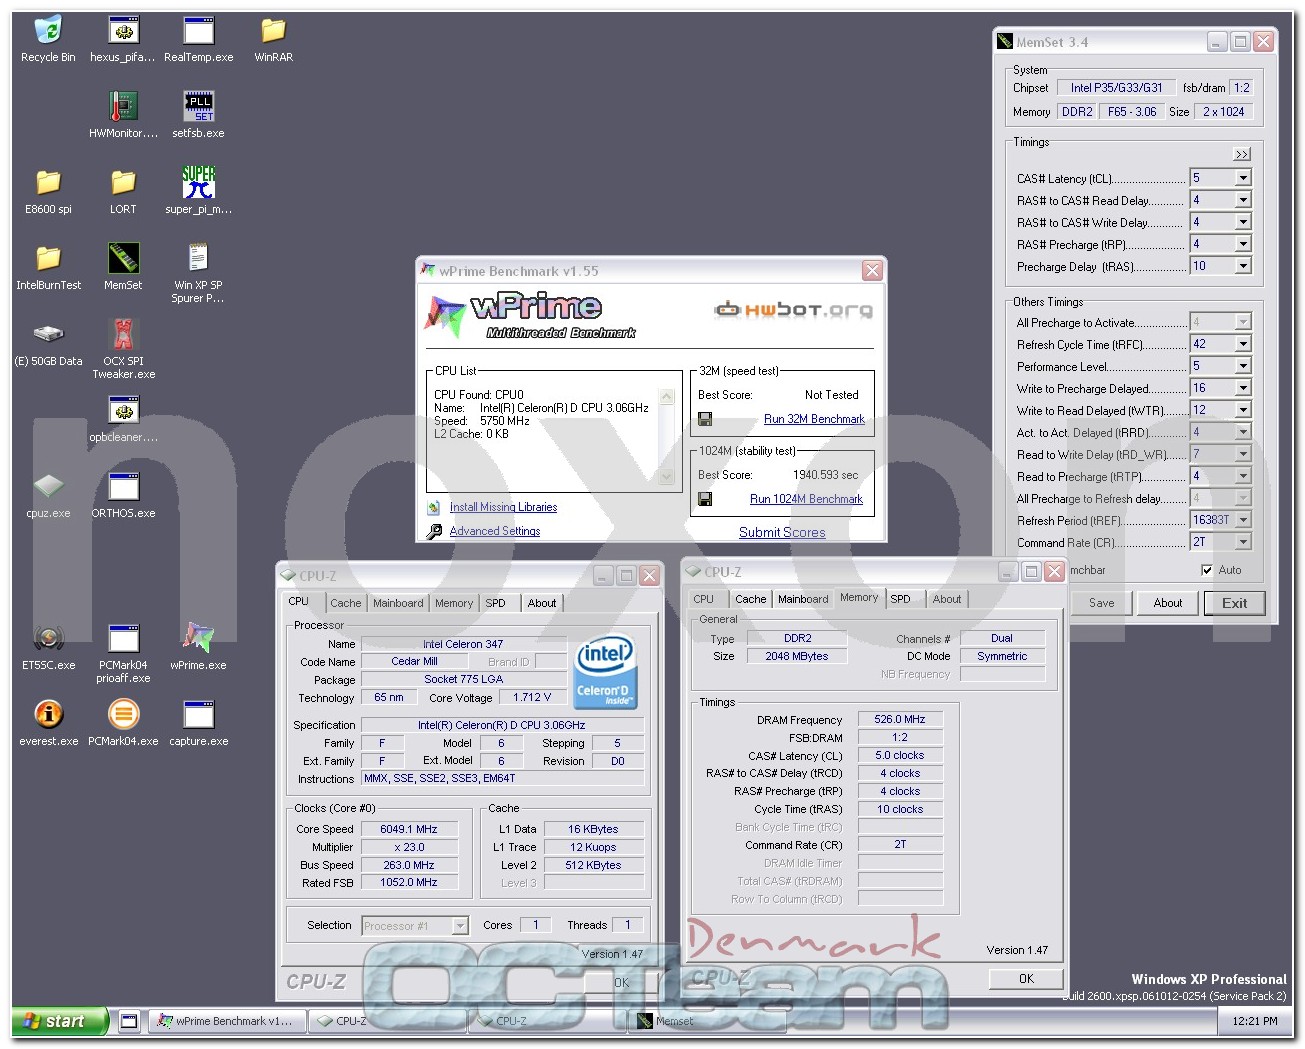Click Install Missing Libraries link

(x=503, y=507)
